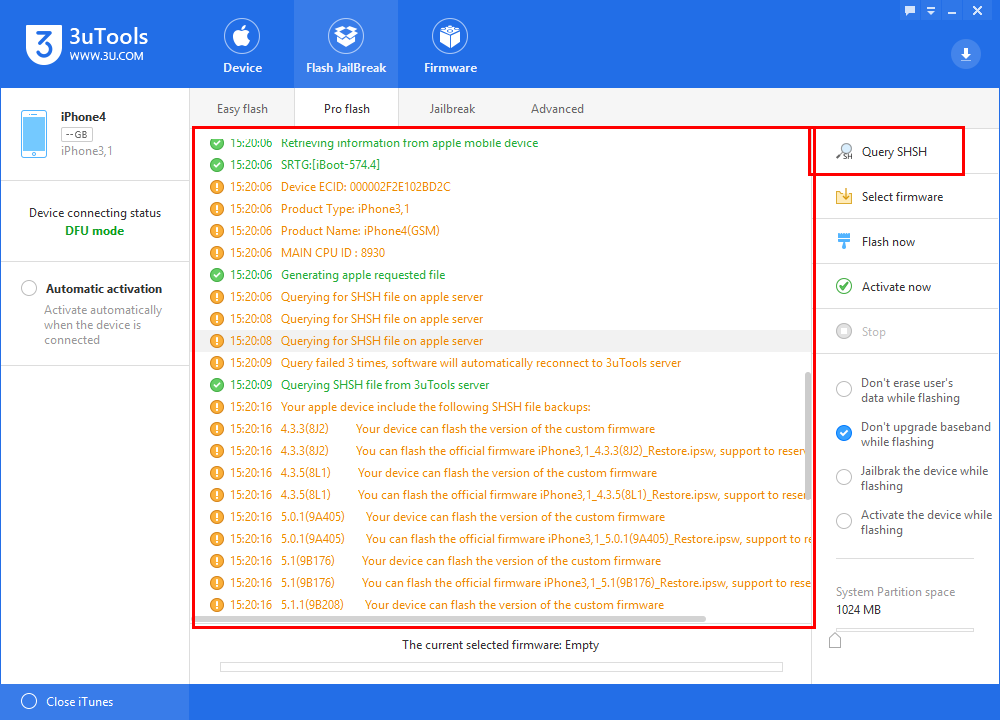Select the 5.1(9B176) official firmware Restore.ipsw row

tap(503, 583)
